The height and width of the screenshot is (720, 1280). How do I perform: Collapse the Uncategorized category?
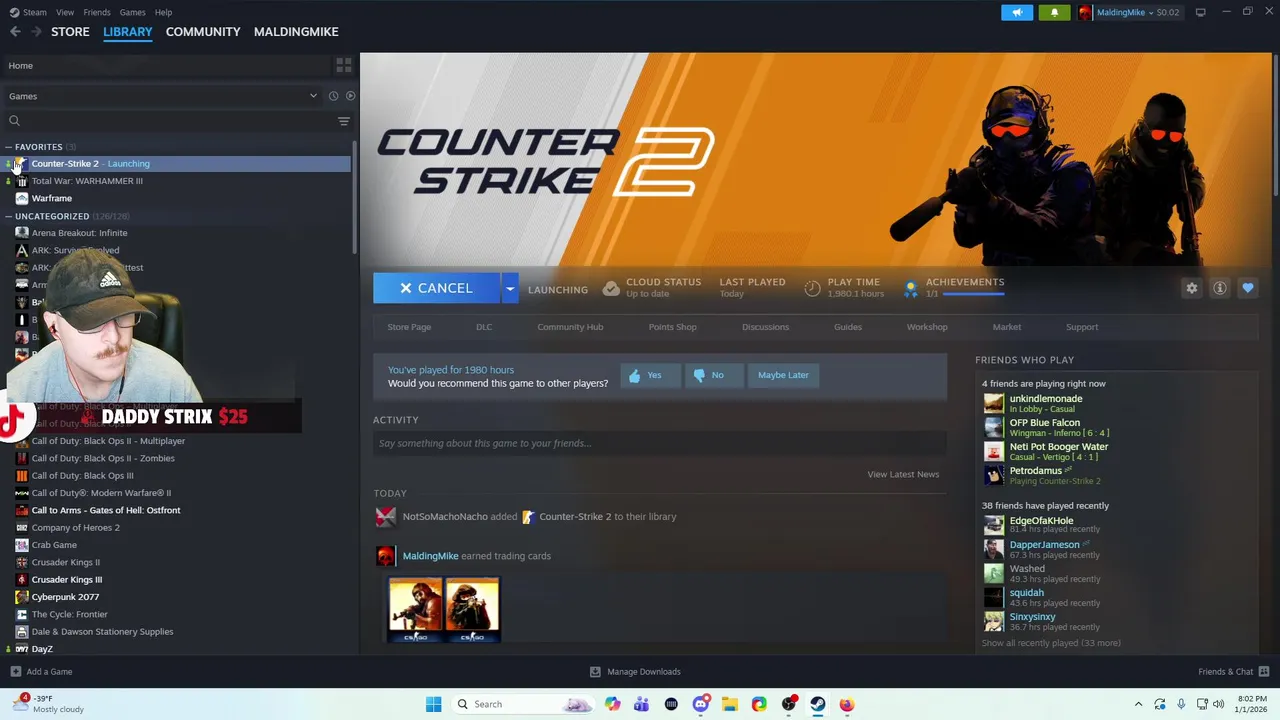pyautogui.click(x=8, y=216)
